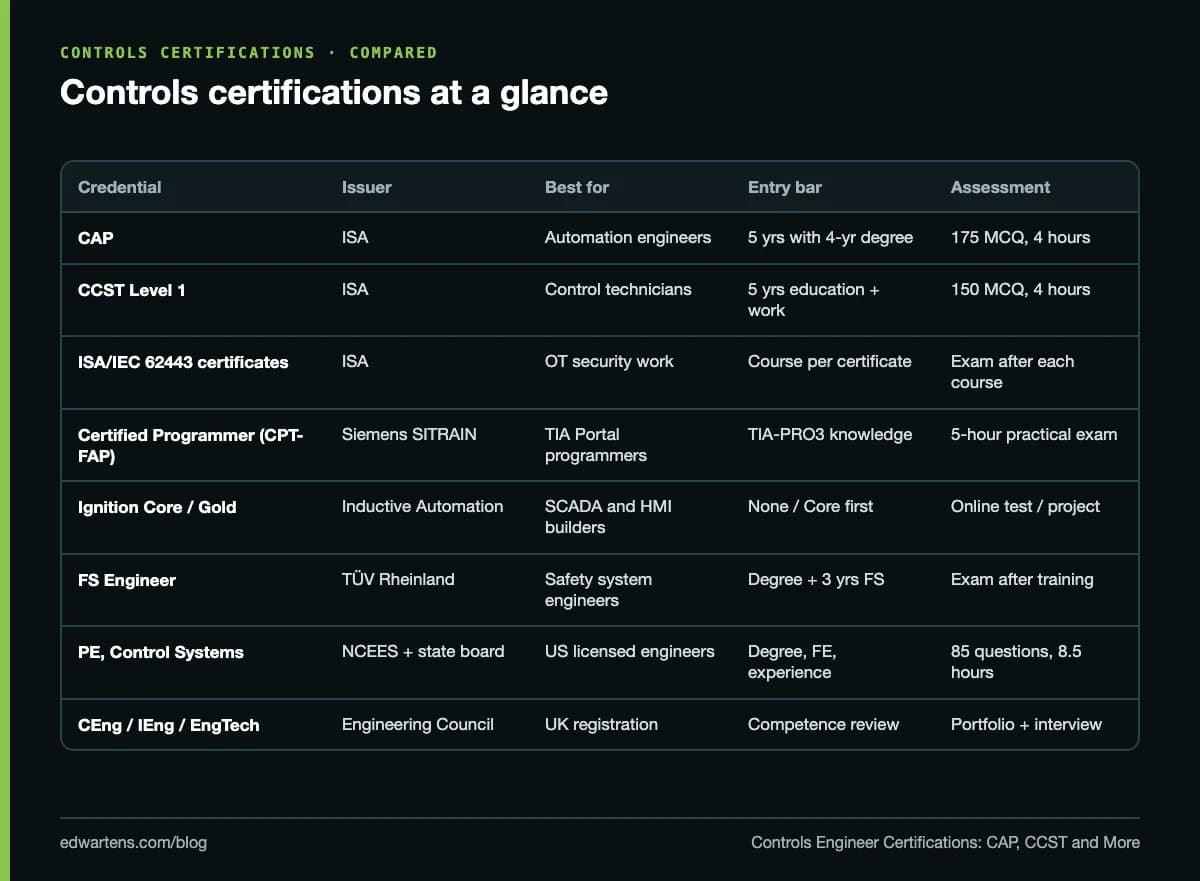This screenshot has height=881, width=1200.
Task: Click the 'Inductive Automation' issuer cell
Action: click(x=423, y=506)
